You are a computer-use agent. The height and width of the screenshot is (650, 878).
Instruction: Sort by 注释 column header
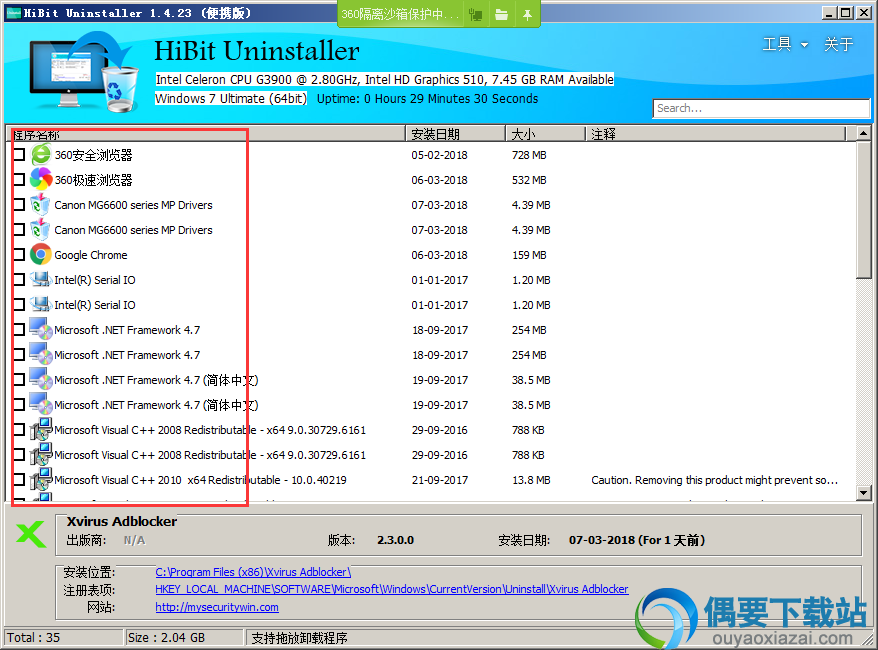pyautogui.click(x=716, y=134)
